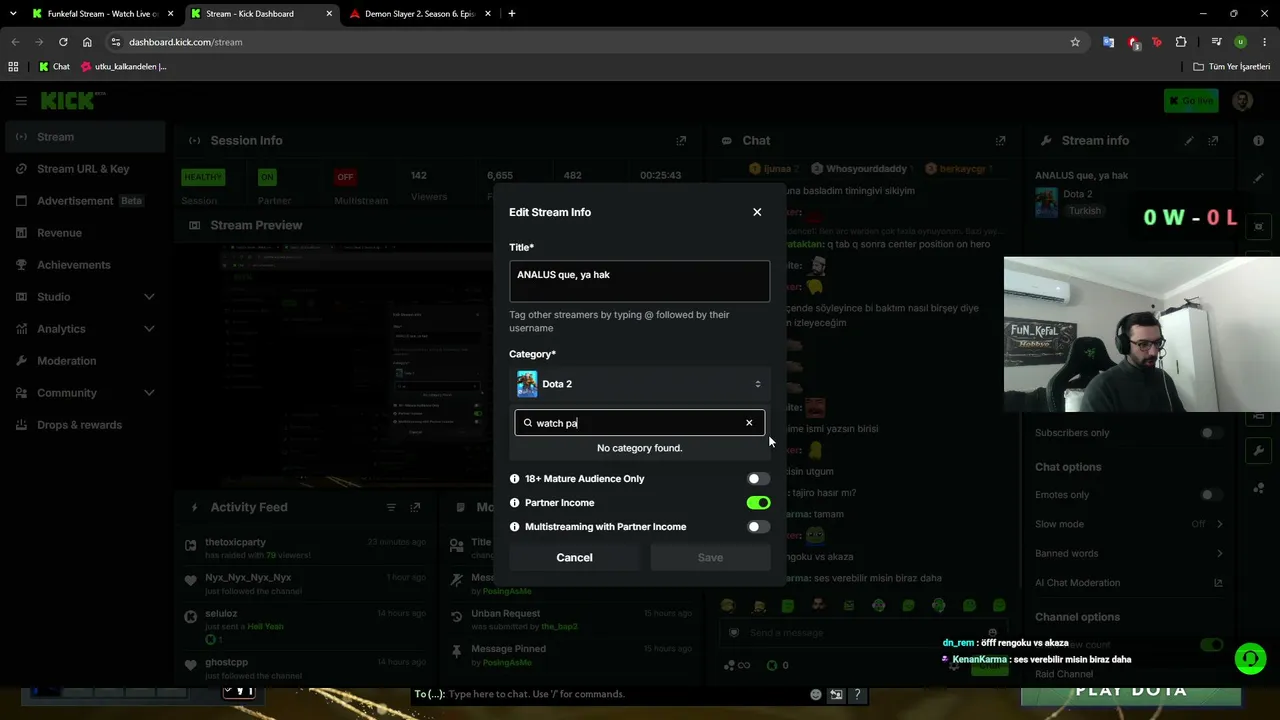Bookmark this page with the star
The image size is (1280, 720).
tap(1075, 42)
